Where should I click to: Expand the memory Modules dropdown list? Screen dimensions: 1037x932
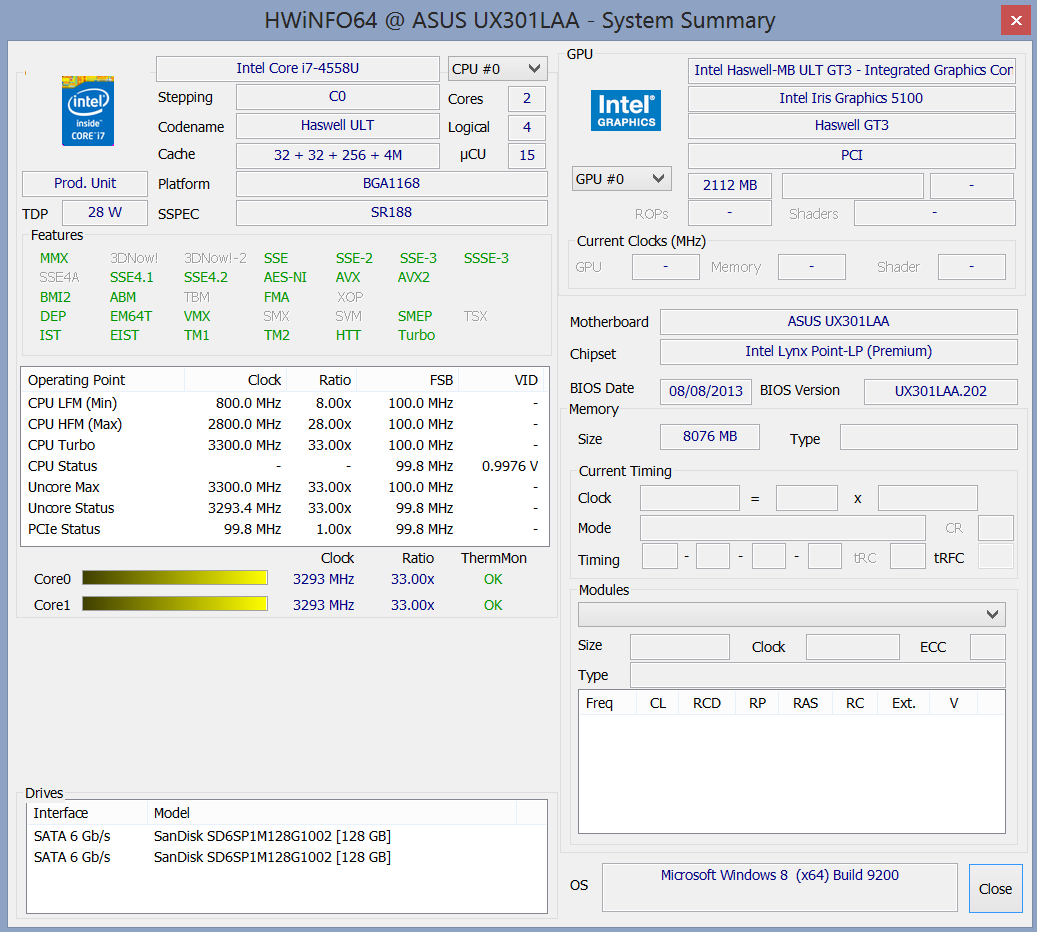[792, 614]
